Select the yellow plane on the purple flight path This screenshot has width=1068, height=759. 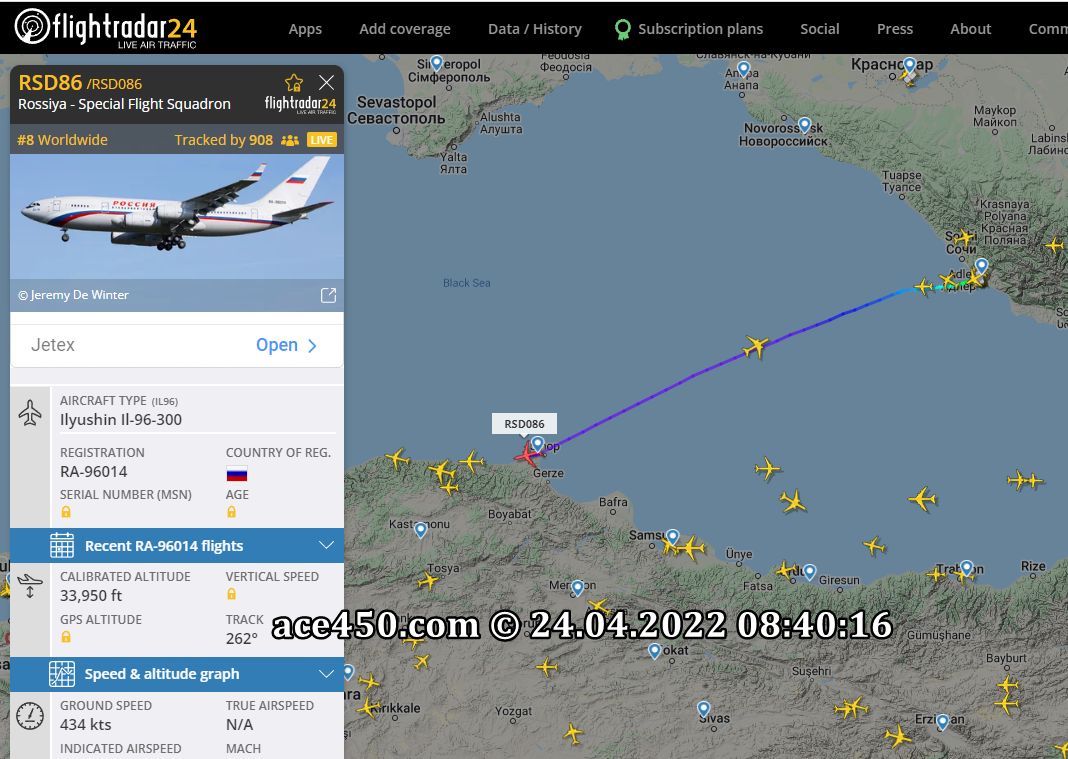click(x=755, y=347)
